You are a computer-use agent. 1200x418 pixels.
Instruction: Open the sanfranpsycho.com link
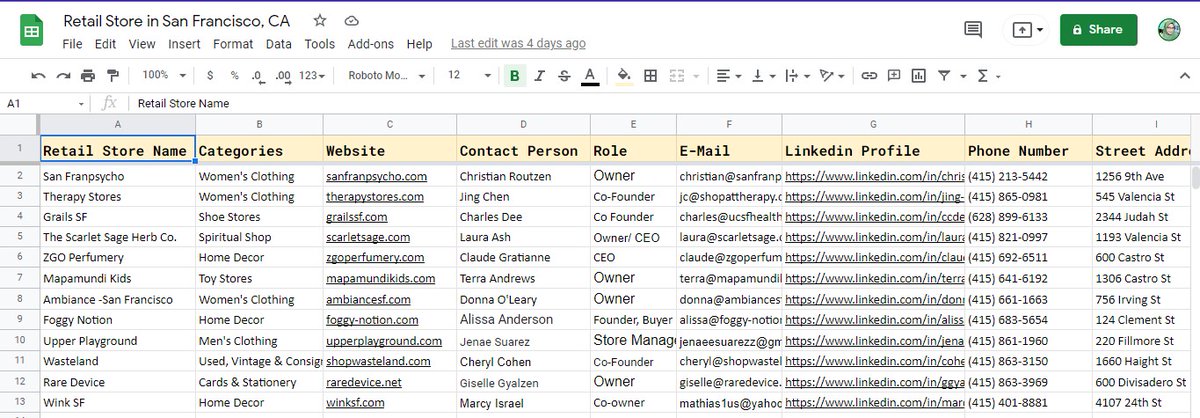[x=377, y=176]
